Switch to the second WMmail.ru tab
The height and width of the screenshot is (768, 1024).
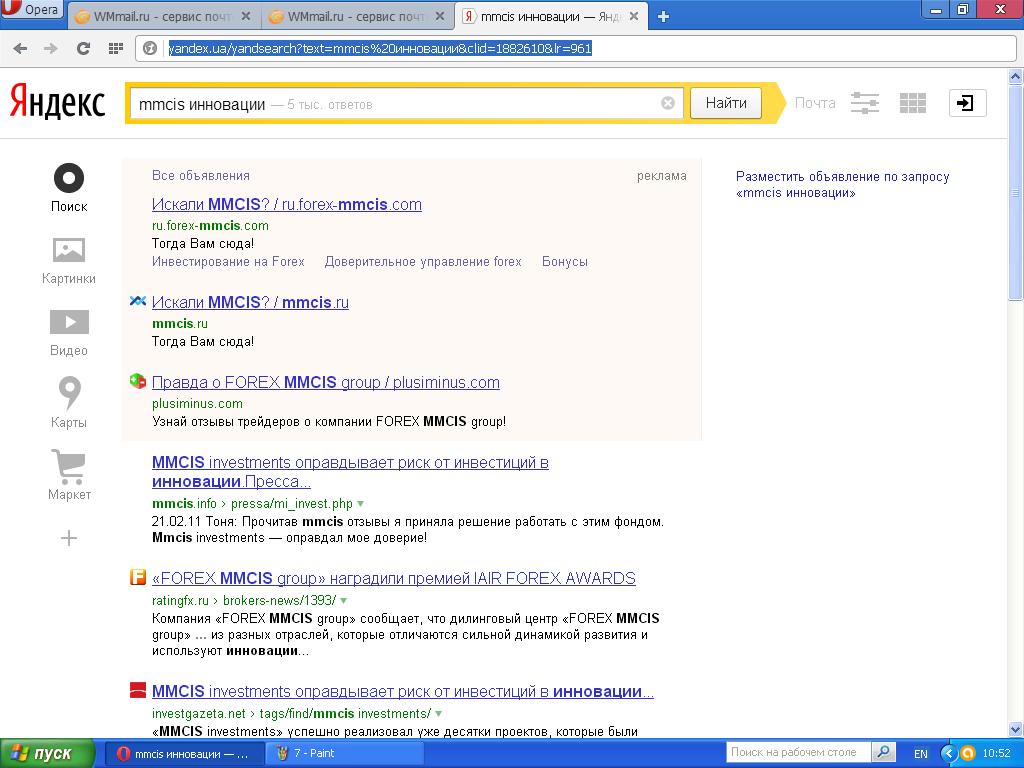[x=358, y=17]
